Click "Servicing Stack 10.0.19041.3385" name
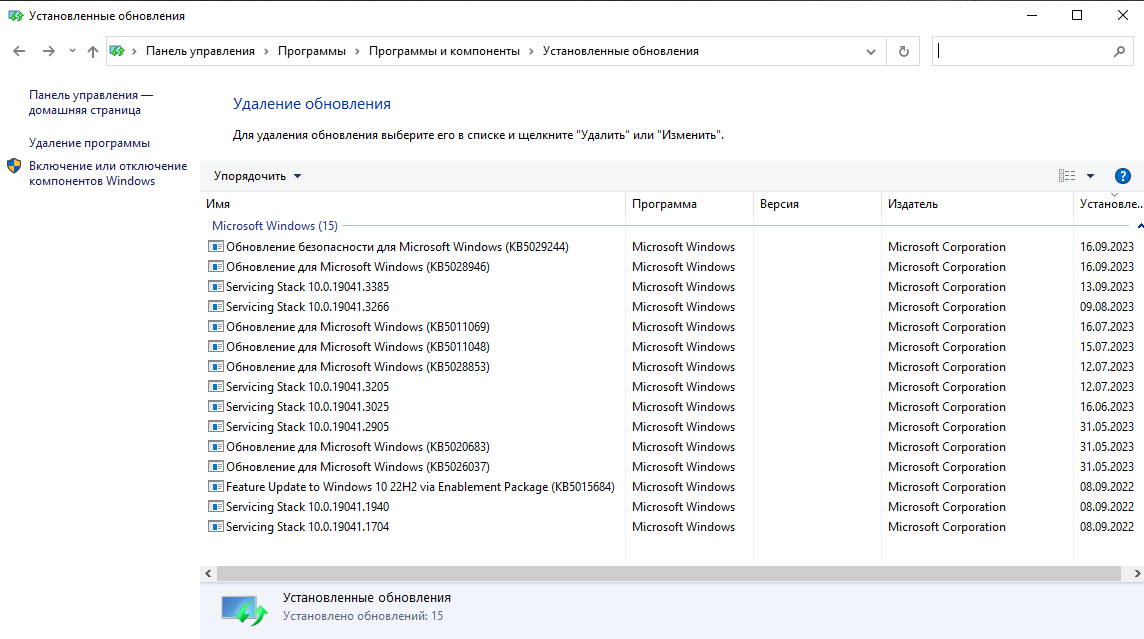Image resolution: width=1144 pixels, height=639 pixels. (307, 287)
